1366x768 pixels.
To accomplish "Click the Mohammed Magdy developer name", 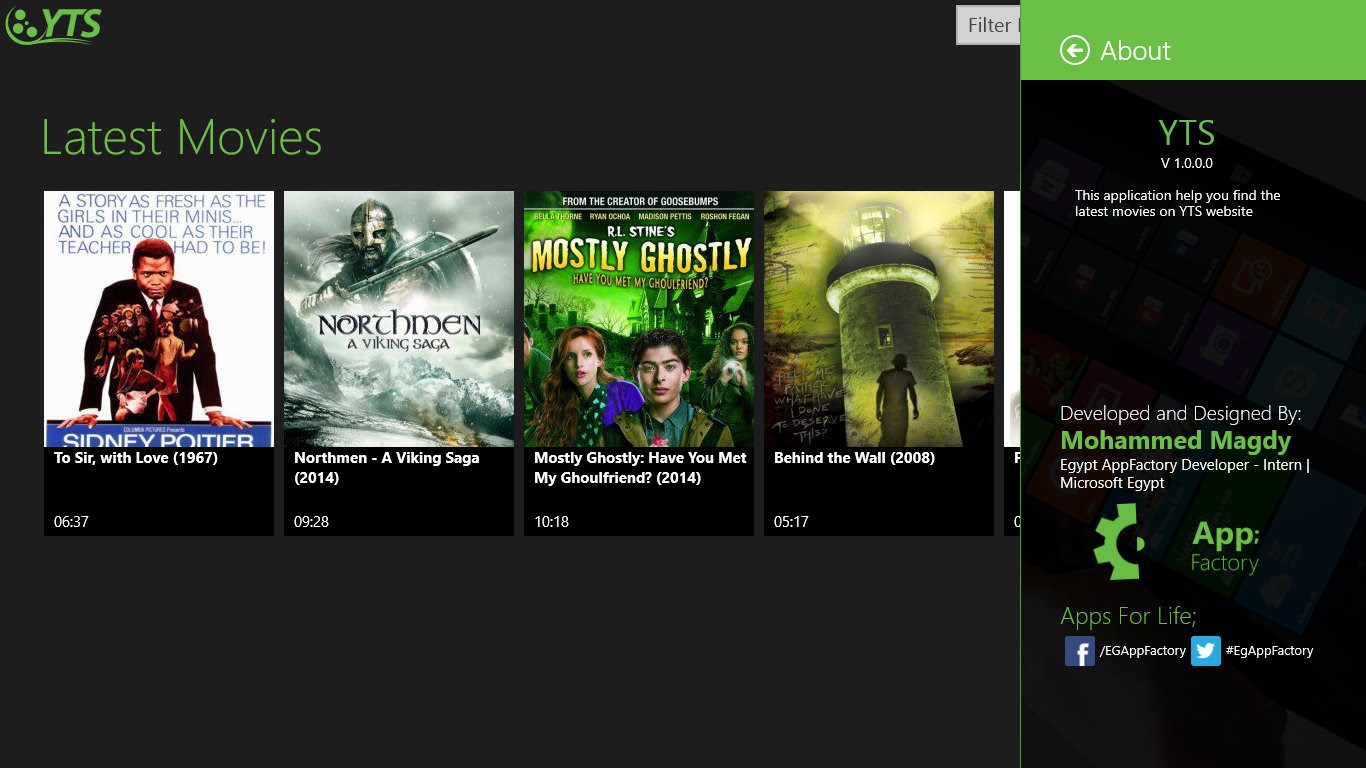I will coord(1175,441).
